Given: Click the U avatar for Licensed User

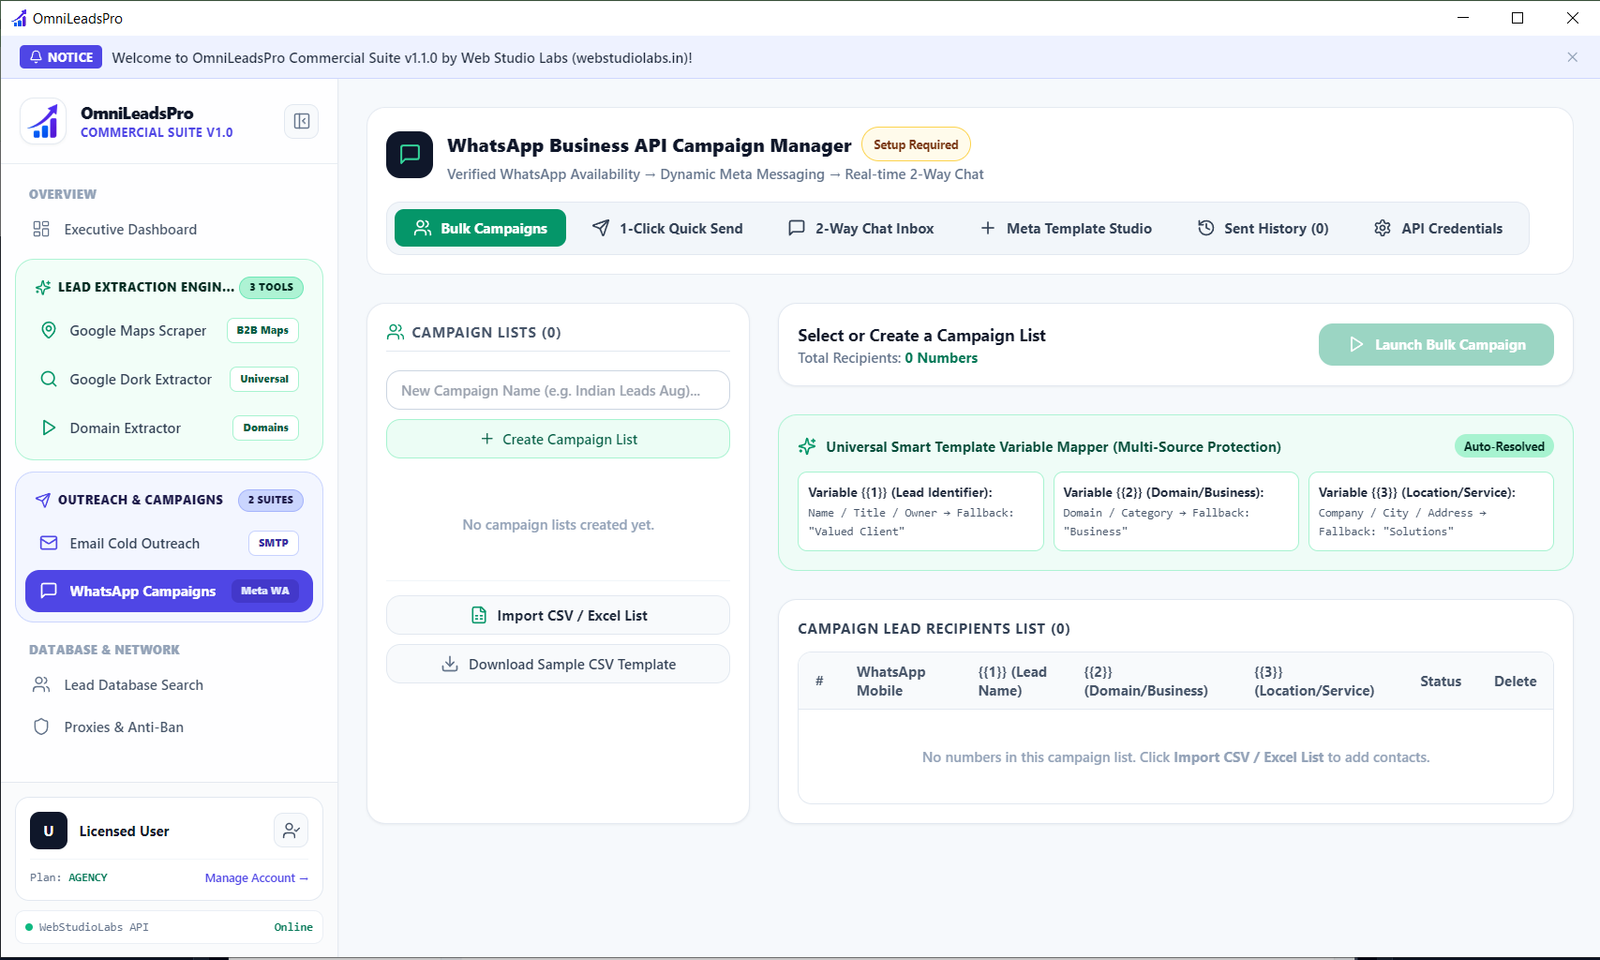Looking at the screenshot, I should 49,831.
